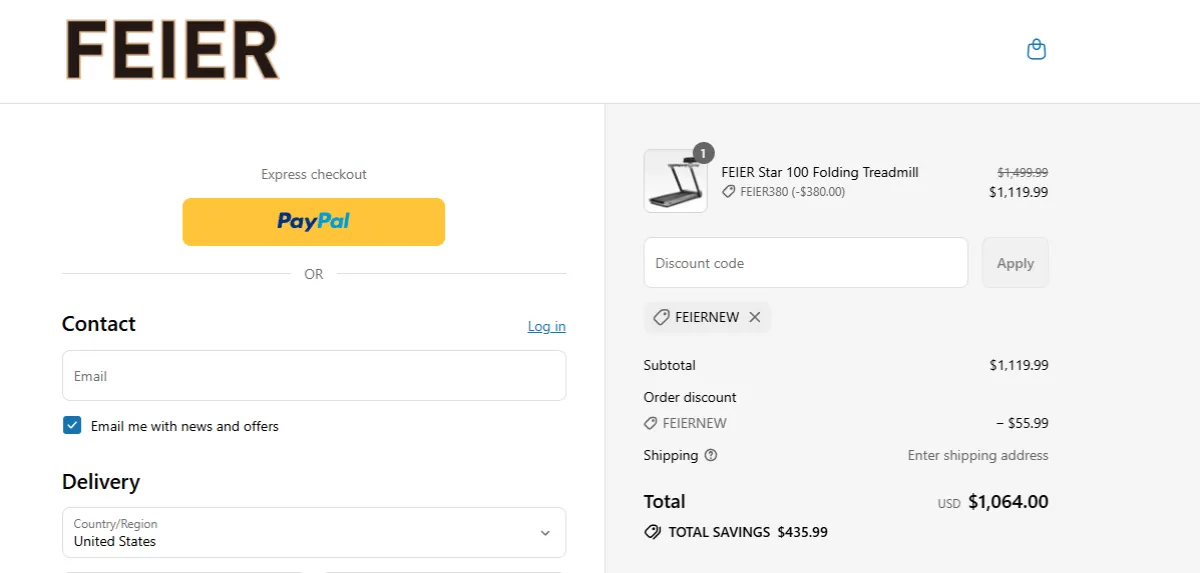
Task: Click the Subtotal label
Action: click(670, 365)
